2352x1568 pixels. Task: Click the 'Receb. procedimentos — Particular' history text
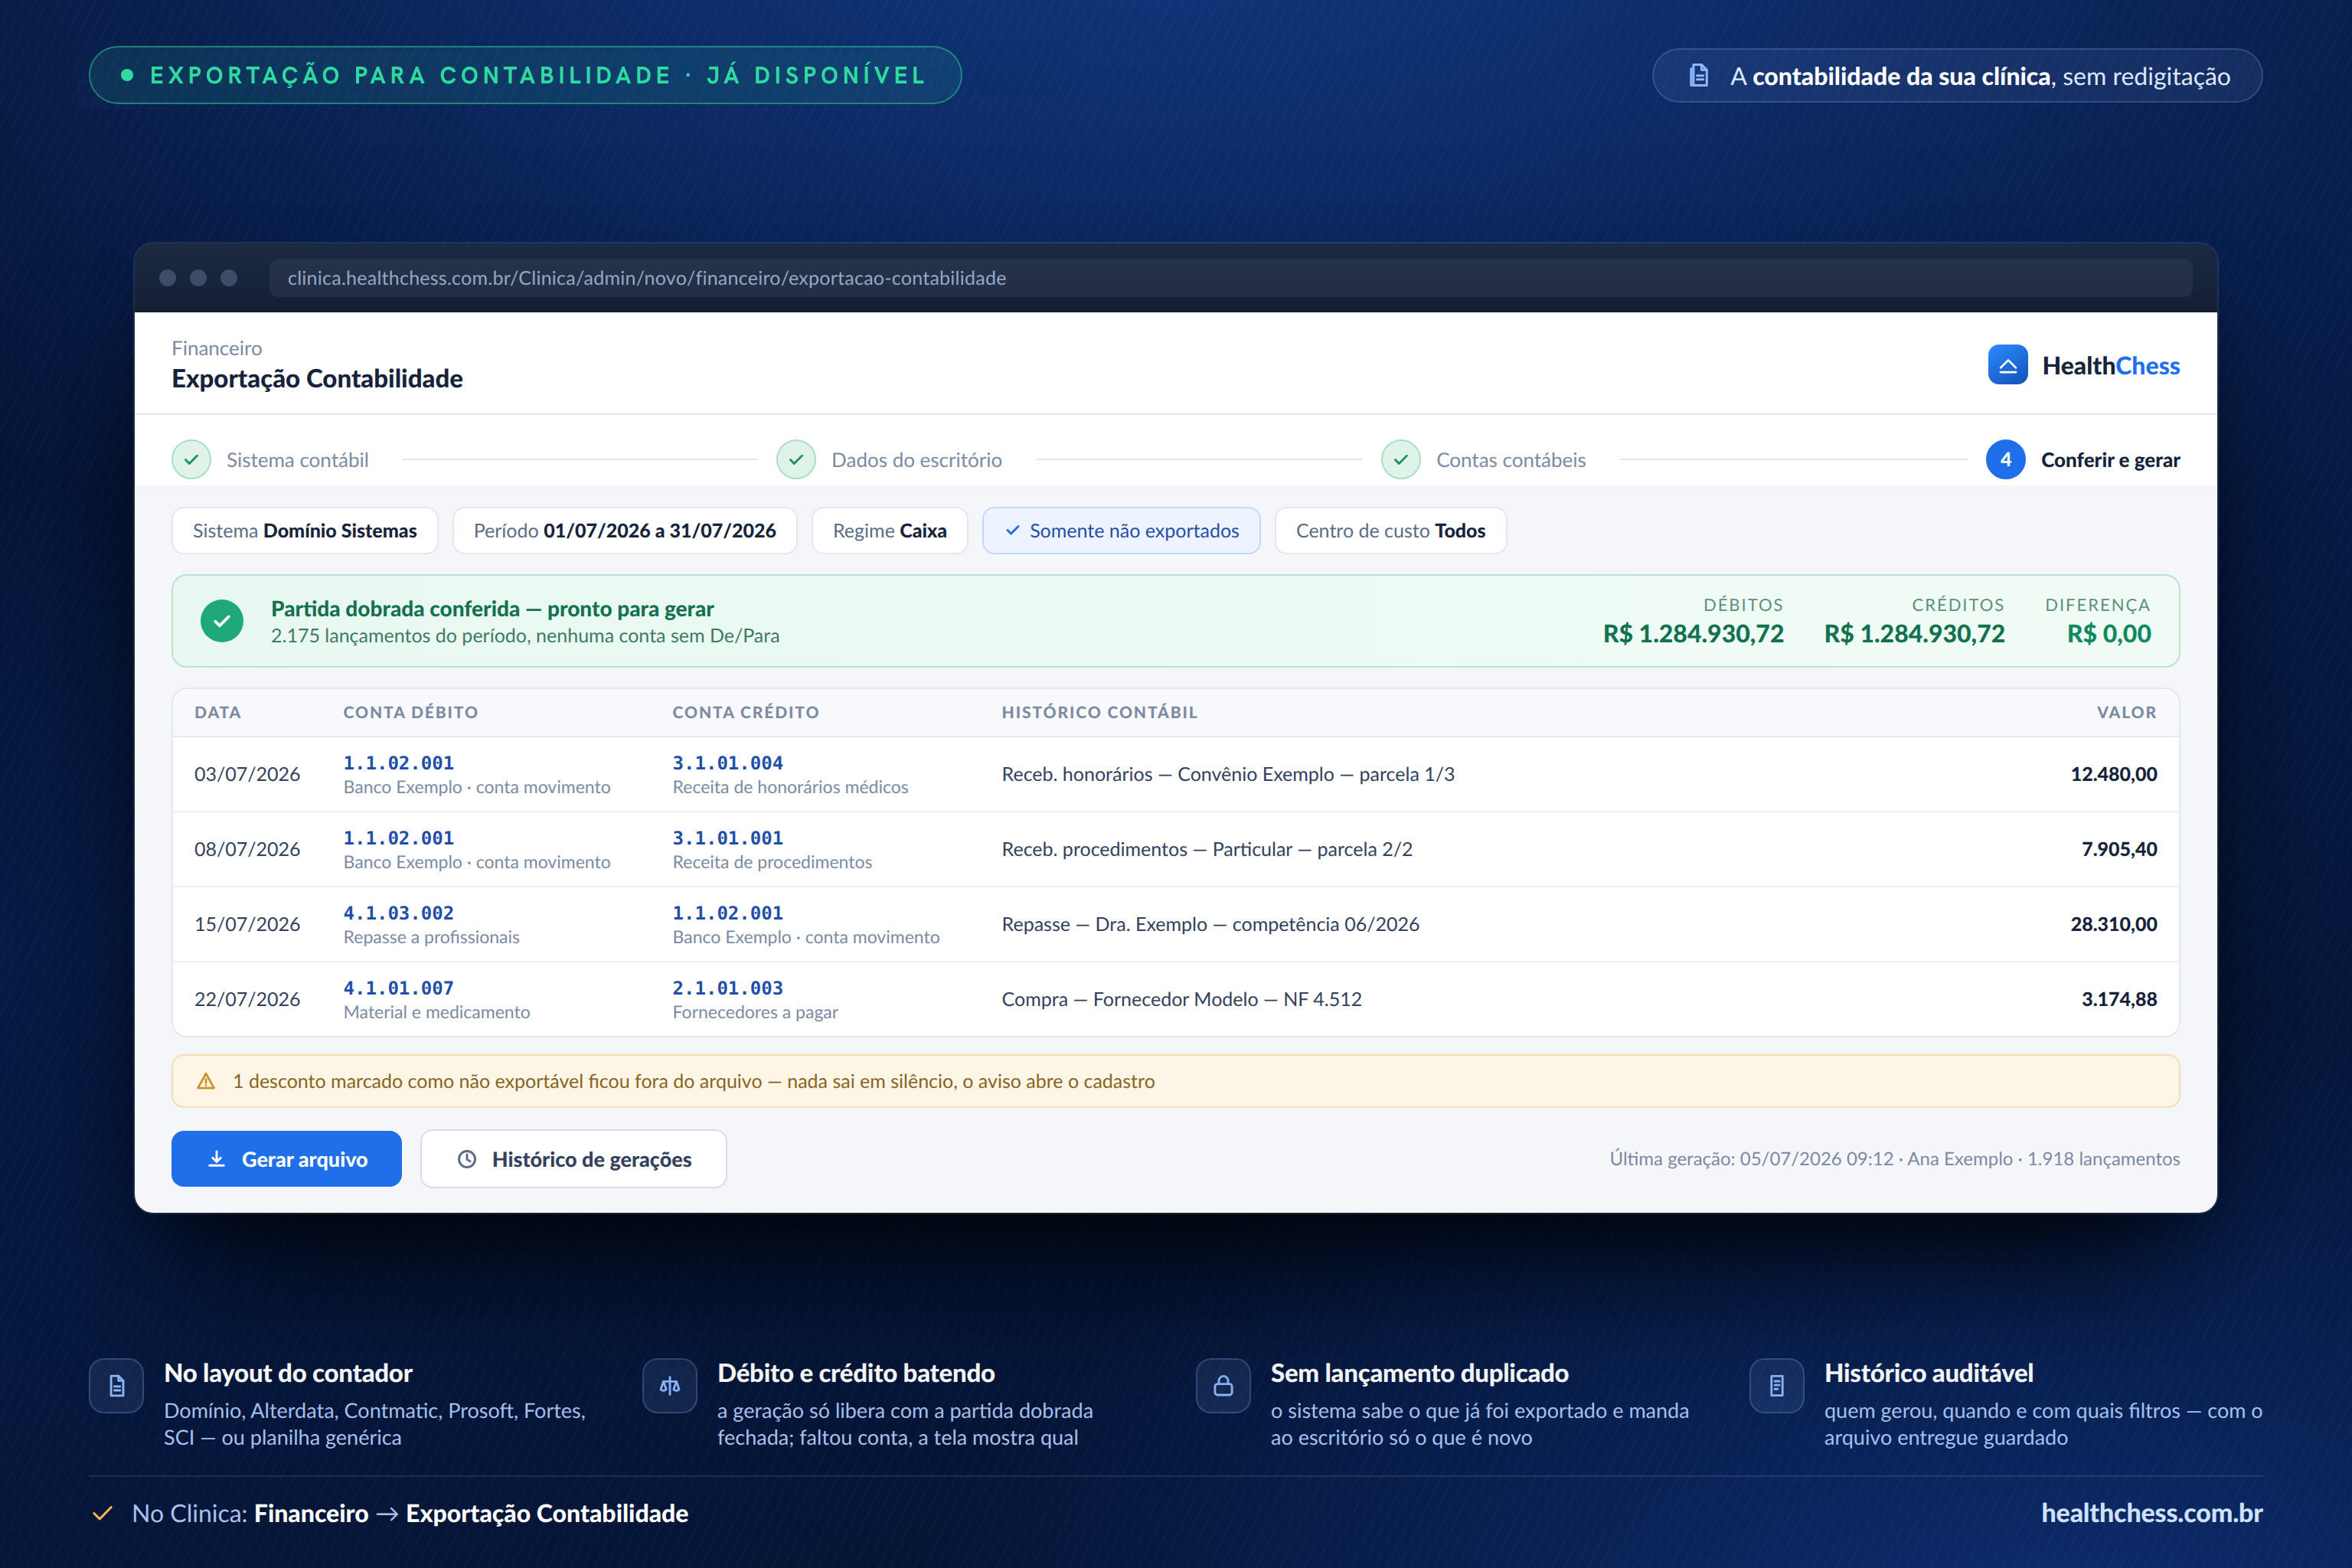point(1207,849)
